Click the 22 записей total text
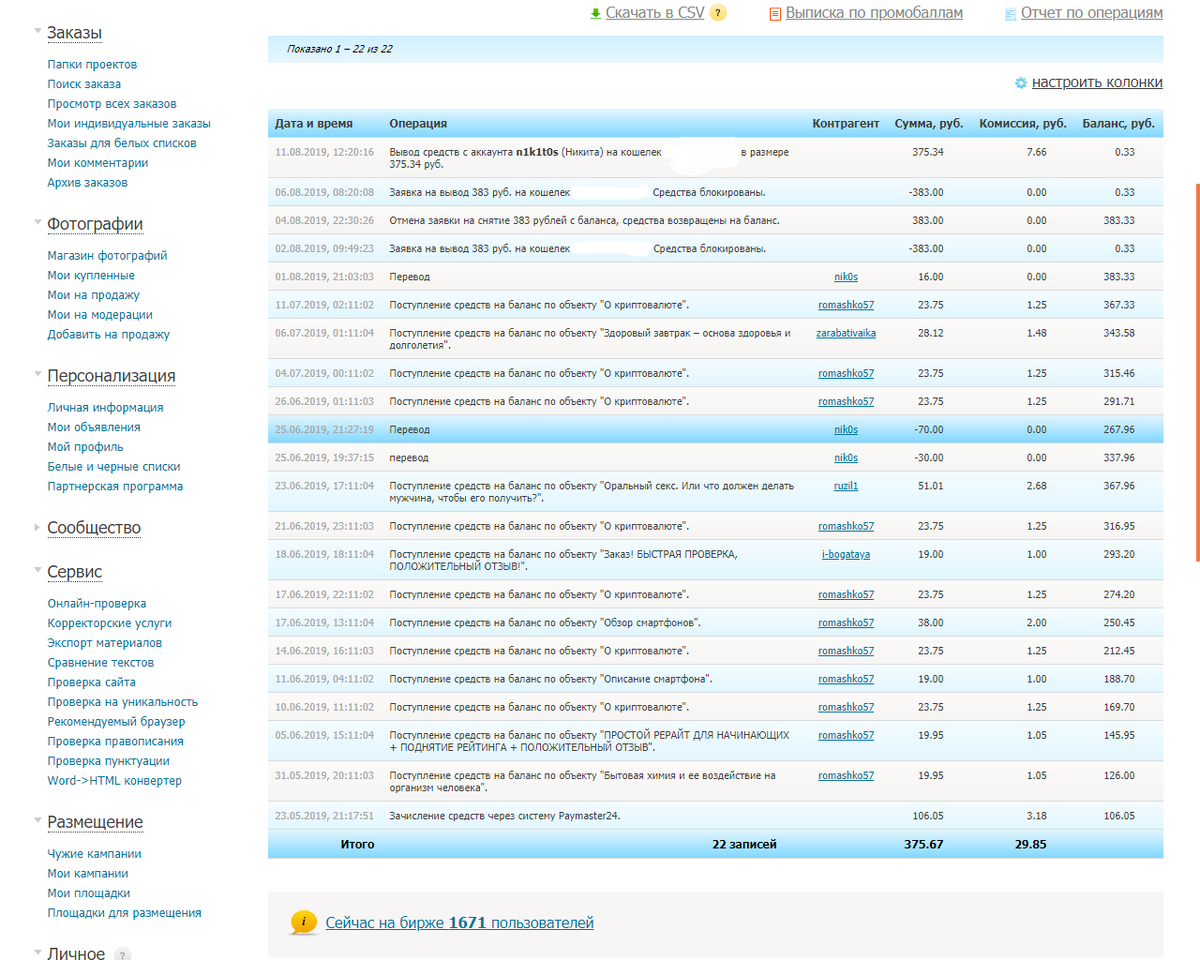 point(744,845)
